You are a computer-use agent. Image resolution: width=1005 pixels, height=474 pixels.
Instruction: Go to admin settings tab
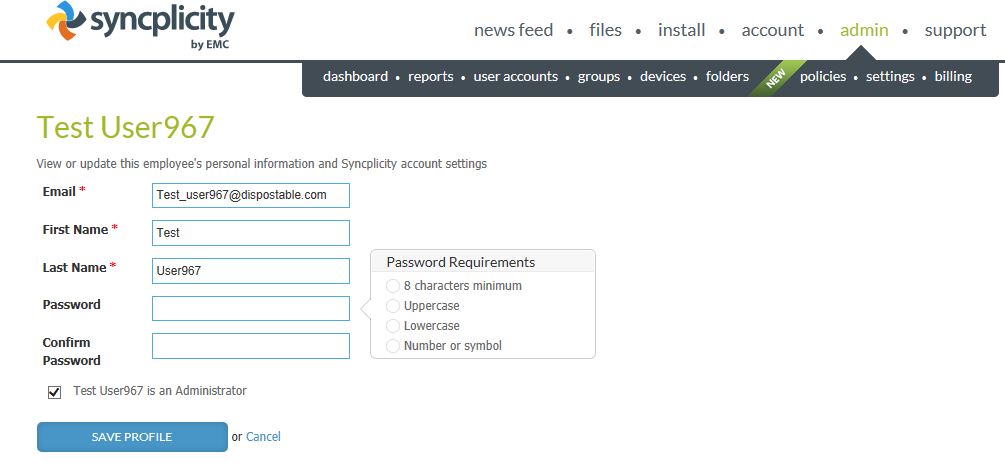point(890,77)
